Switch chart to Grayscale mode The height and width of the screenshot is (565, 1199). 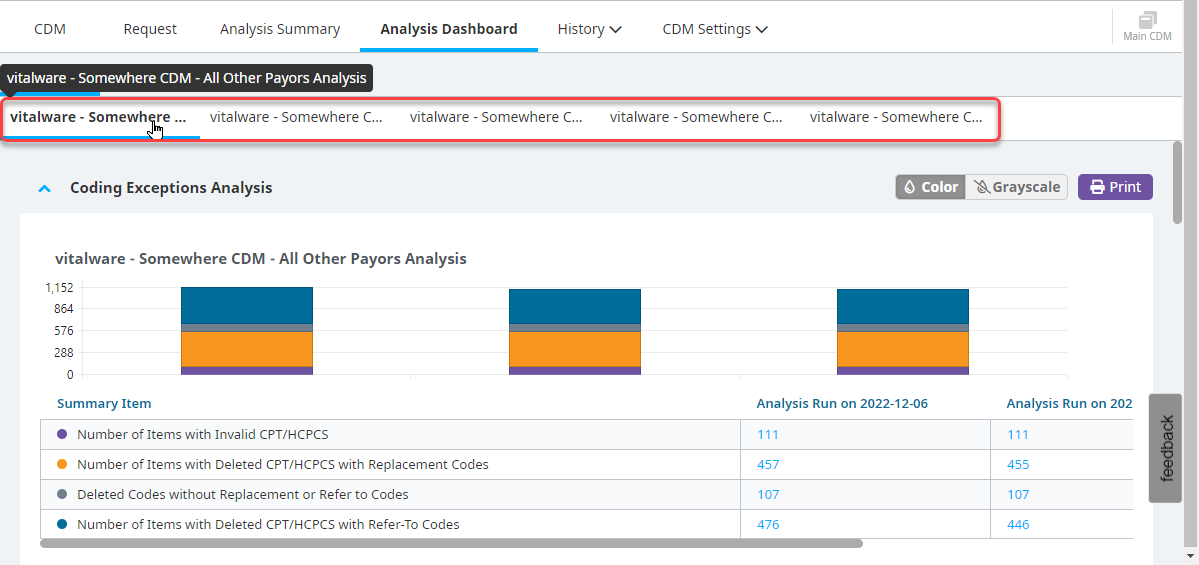(1016, 187)
